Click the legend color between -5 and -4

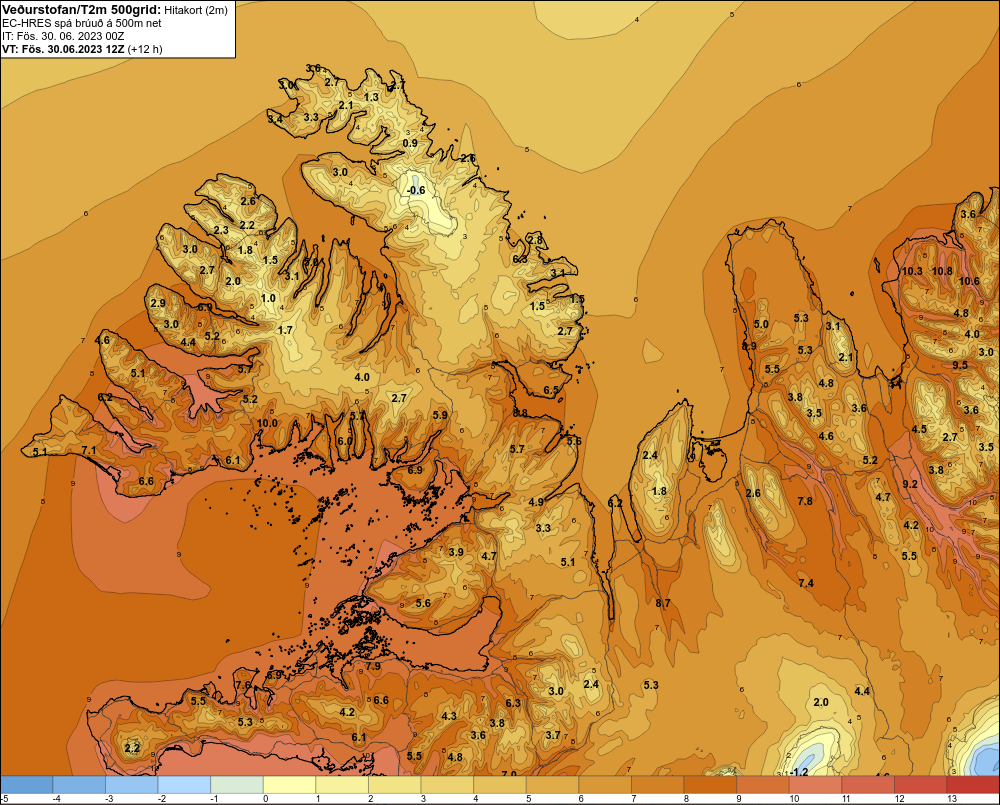pos(27,785)
